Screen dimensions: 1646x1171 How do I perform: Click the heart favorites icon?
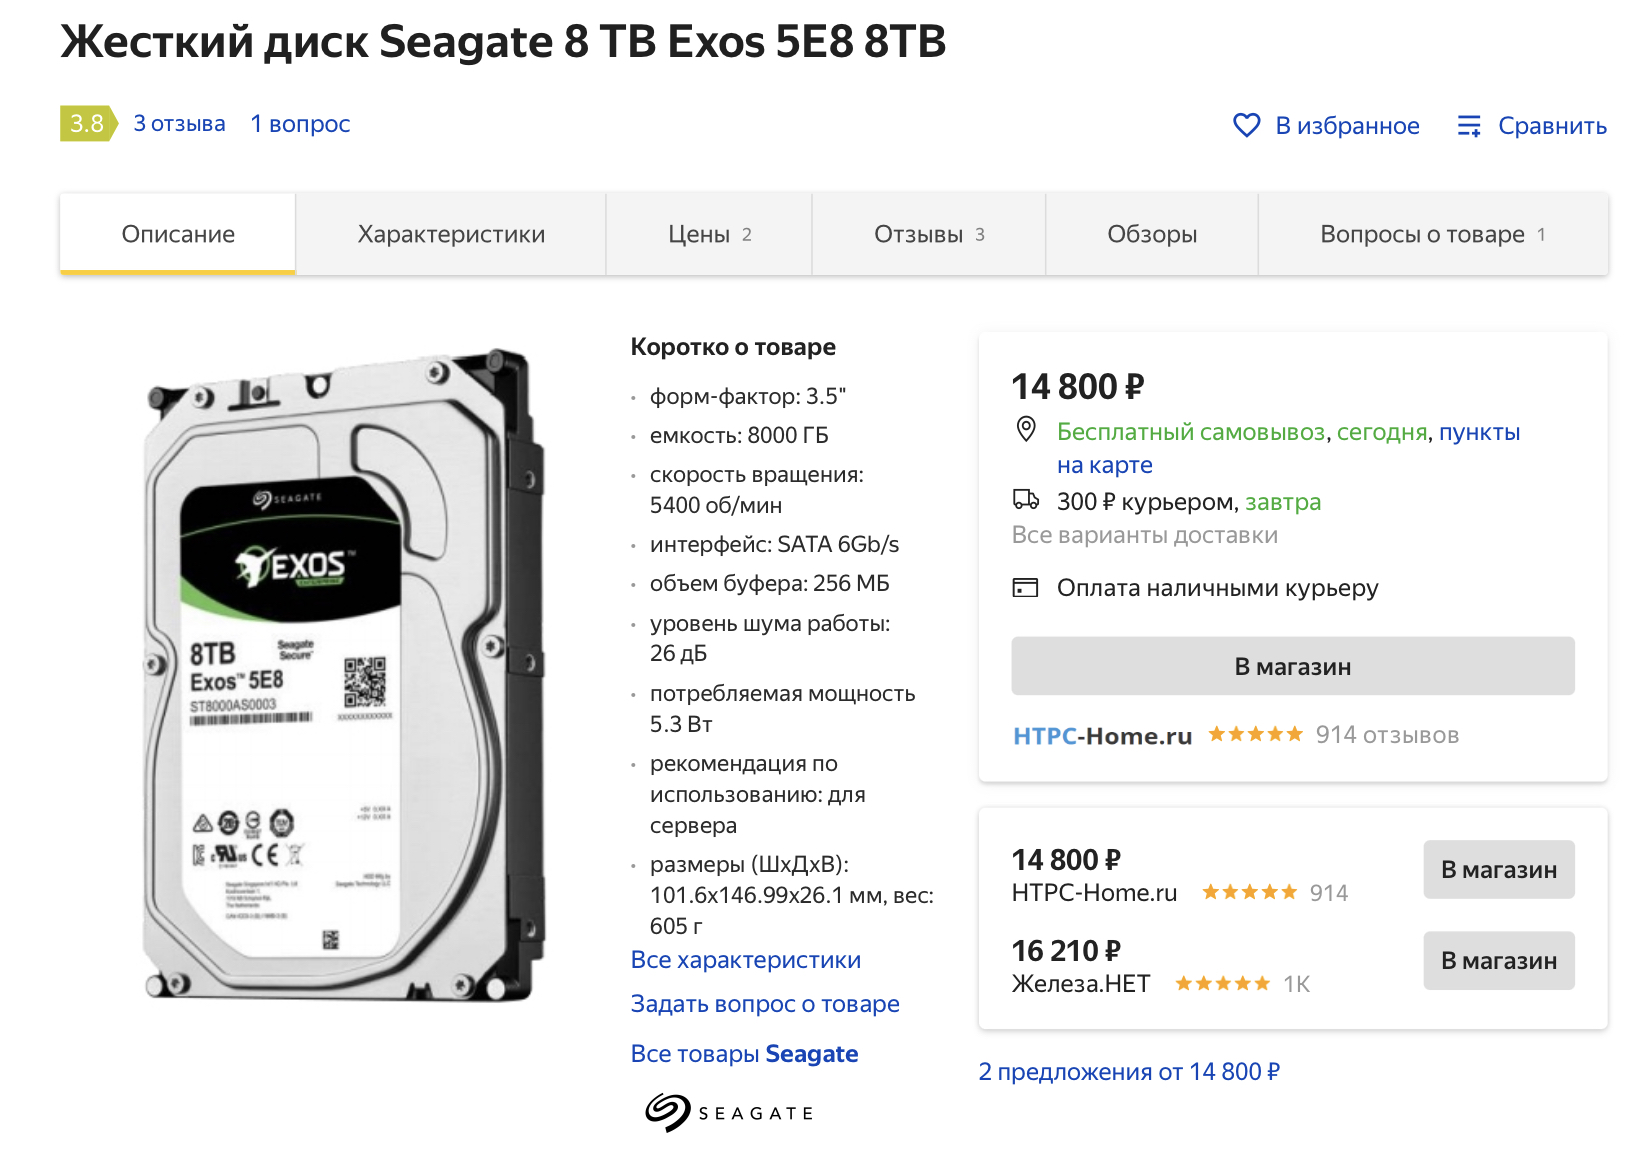tap(1246, 126)
